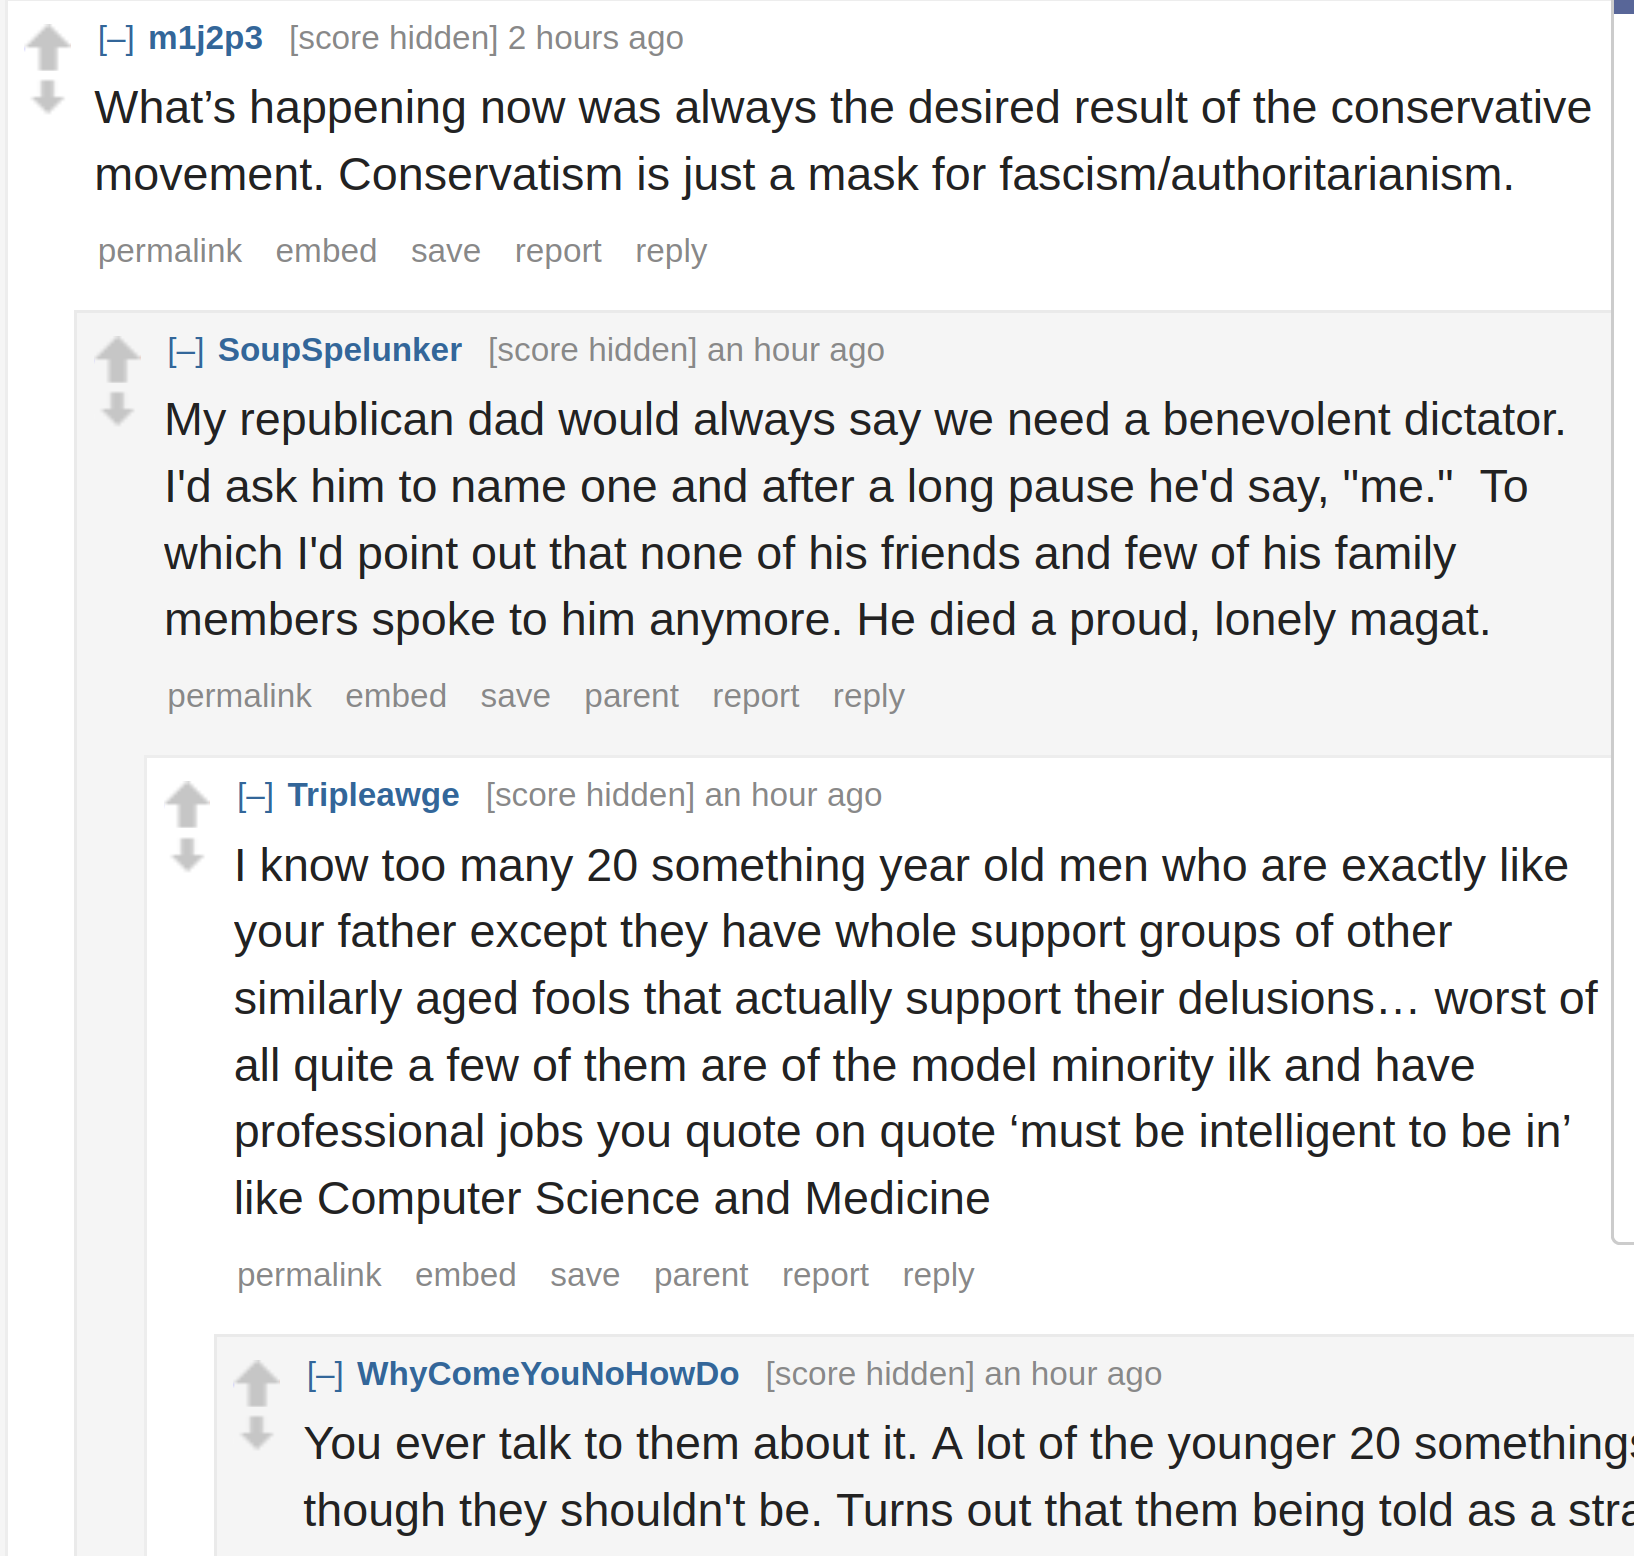Downvote m1j2p3's comment

48,97
